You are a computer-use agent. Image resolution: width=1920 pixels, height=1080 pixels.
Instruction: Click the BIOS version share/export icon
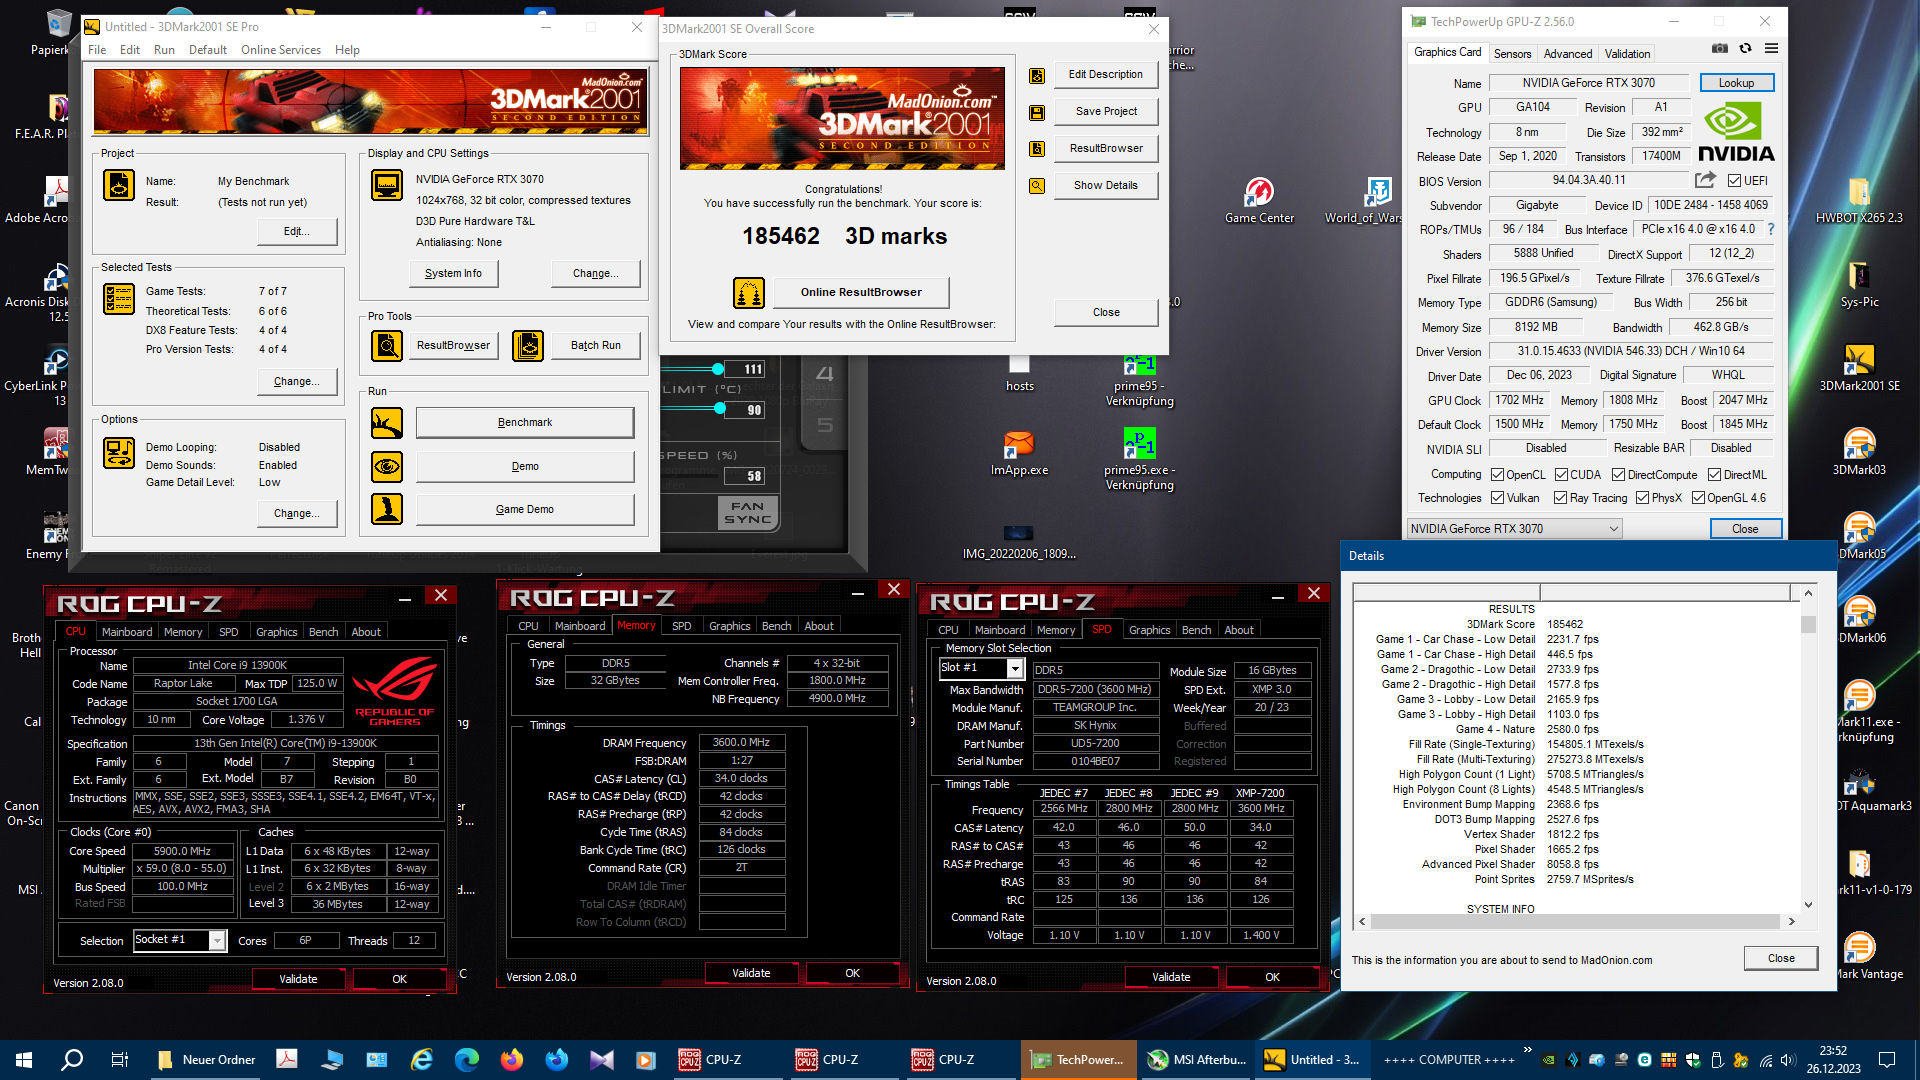point(1705,180)
